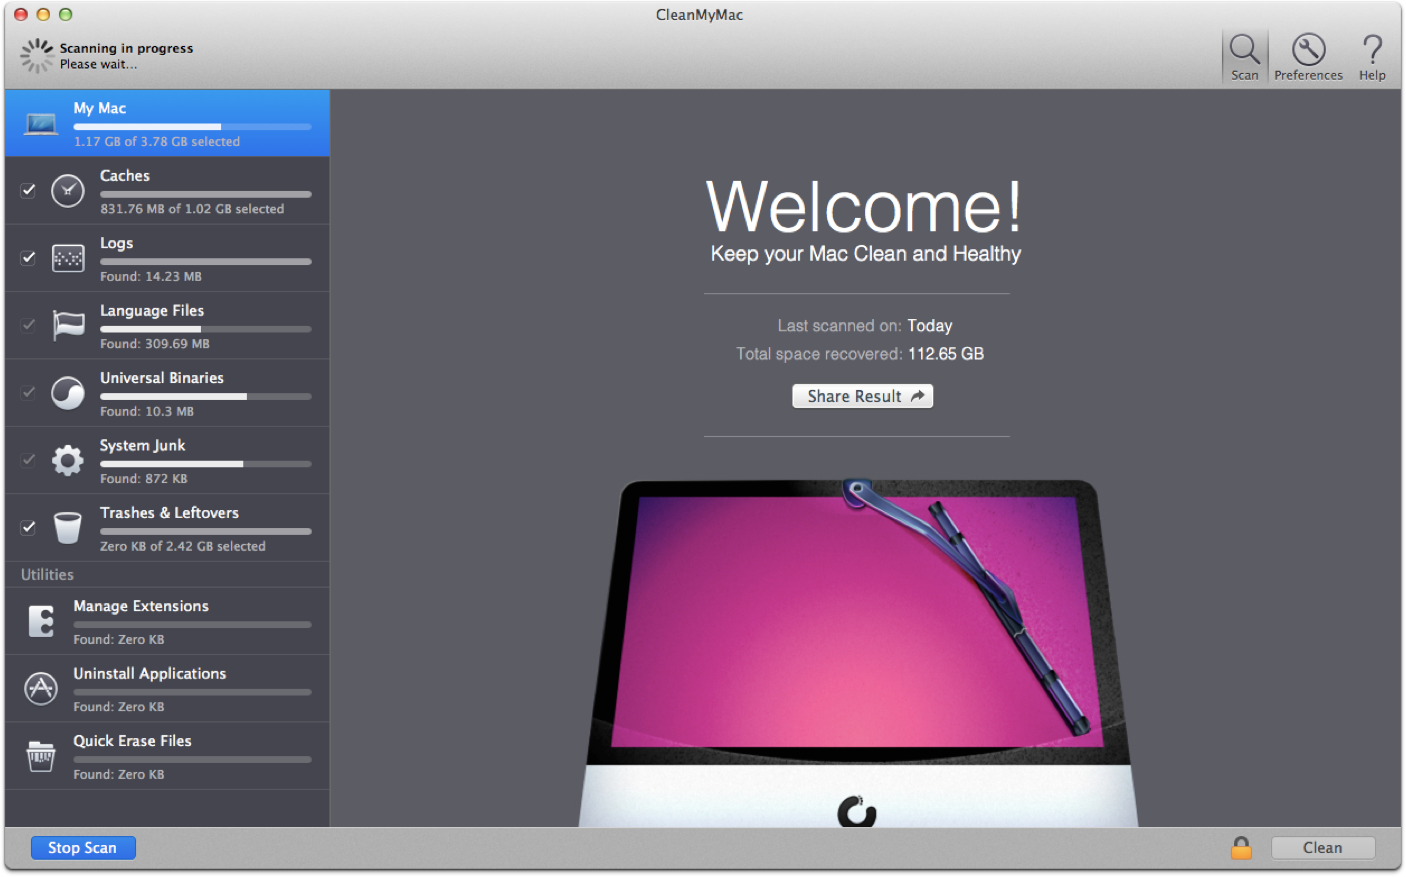Screen dimensions: 1406x877
Task: Toggle the Trashes & Leftovers checkbox
Action: tap(28, 527)
